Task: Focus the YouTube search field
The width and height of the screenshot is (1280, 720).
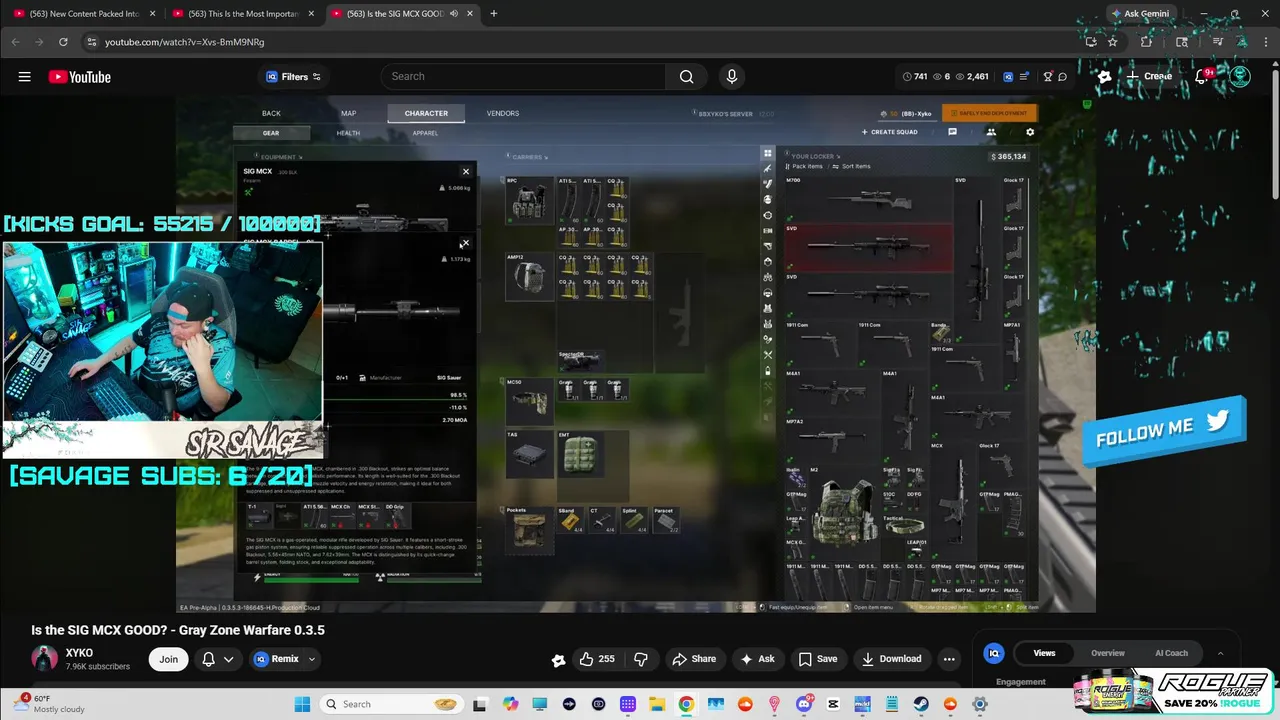Action: pyautogui.click(x=523, y=77)
